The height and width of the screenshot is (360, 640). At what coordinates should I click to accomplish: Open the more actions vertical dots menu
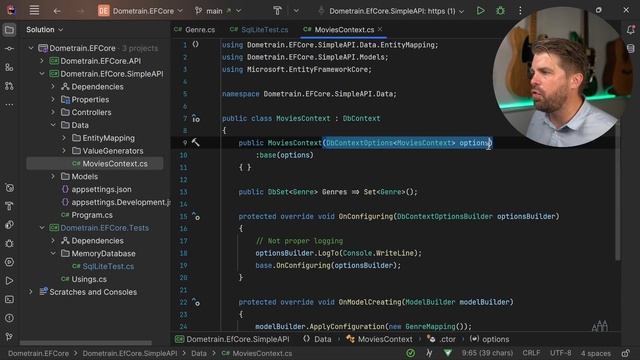[x=520, y=11]
